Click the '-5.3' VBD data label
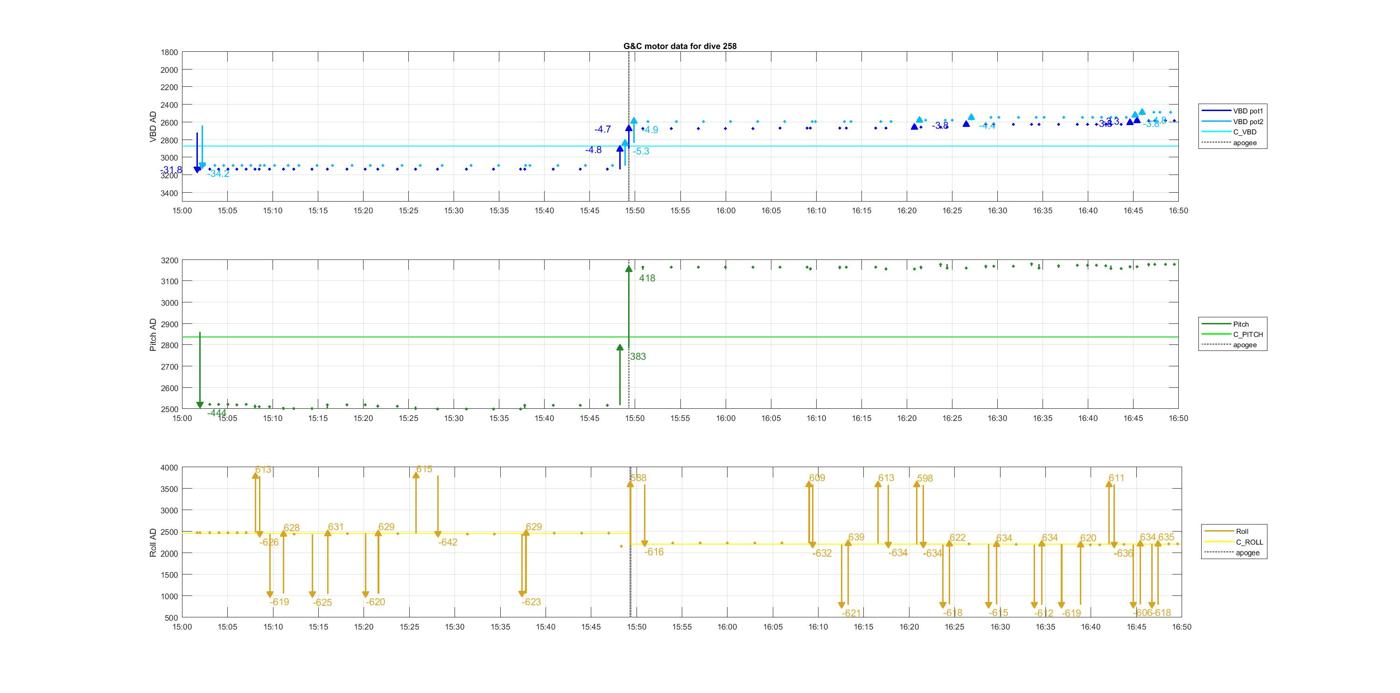 click(641, 151)
